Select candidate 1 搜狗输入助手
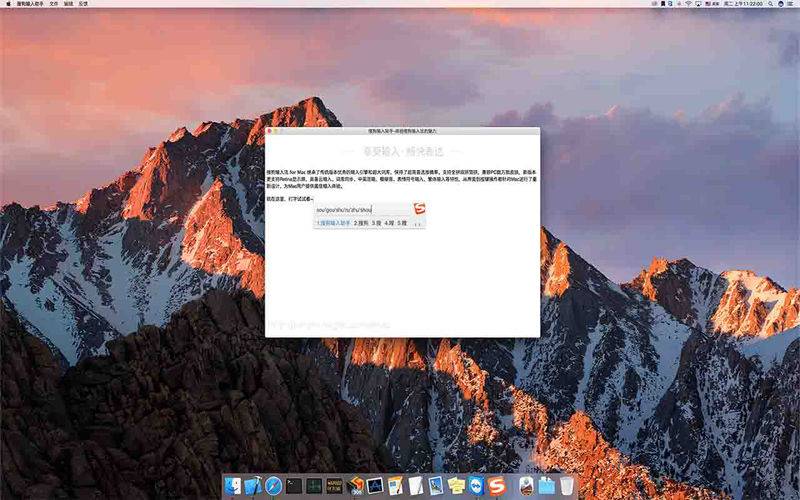This screenshot has width=800, height=500. (x=333, y=223)
